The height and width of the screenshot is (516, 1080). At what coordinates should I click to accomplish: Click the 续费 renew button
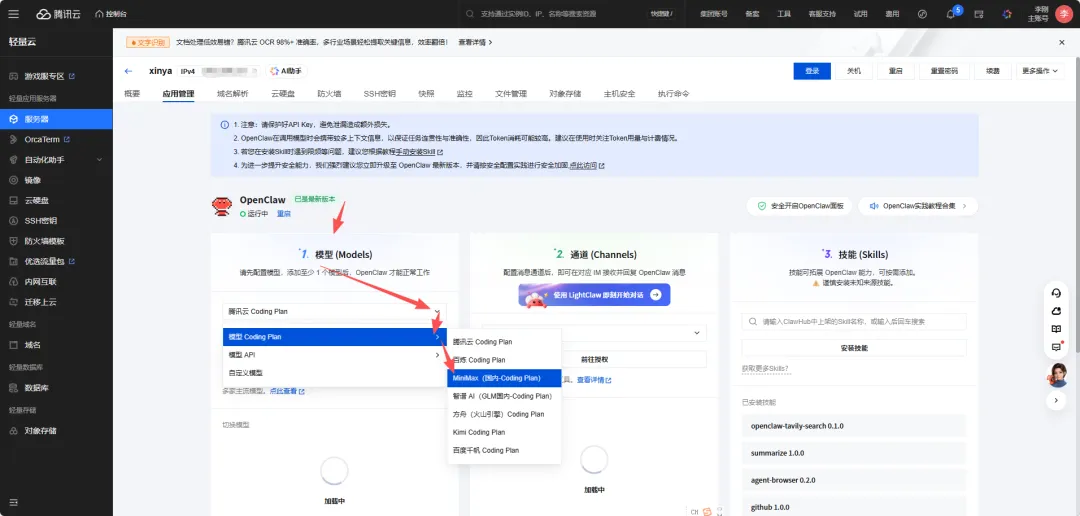point(993,71)
